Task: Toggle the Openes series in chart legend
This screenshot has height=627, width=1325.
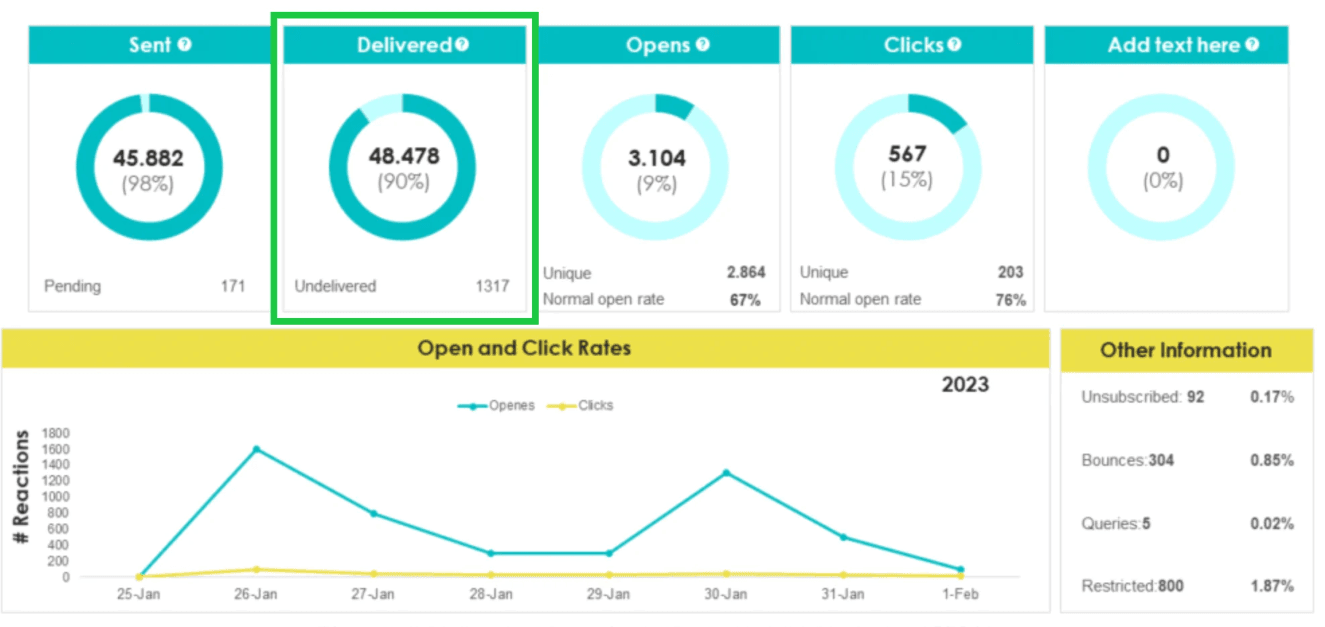Action: click(497, 406)
